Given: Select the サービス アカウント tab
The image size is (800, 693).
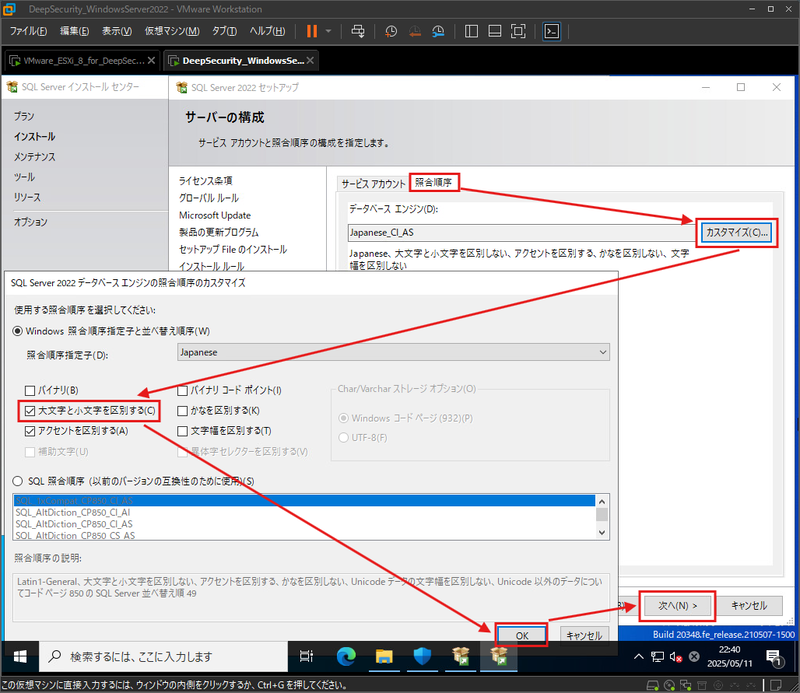Looking at the screenshot, I should pos(373,184).
